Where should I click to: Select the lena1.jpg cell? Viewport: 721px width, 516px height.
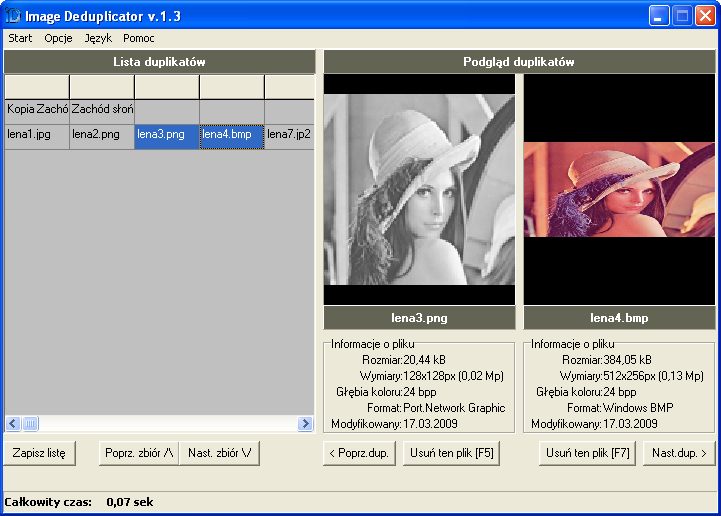37,136
